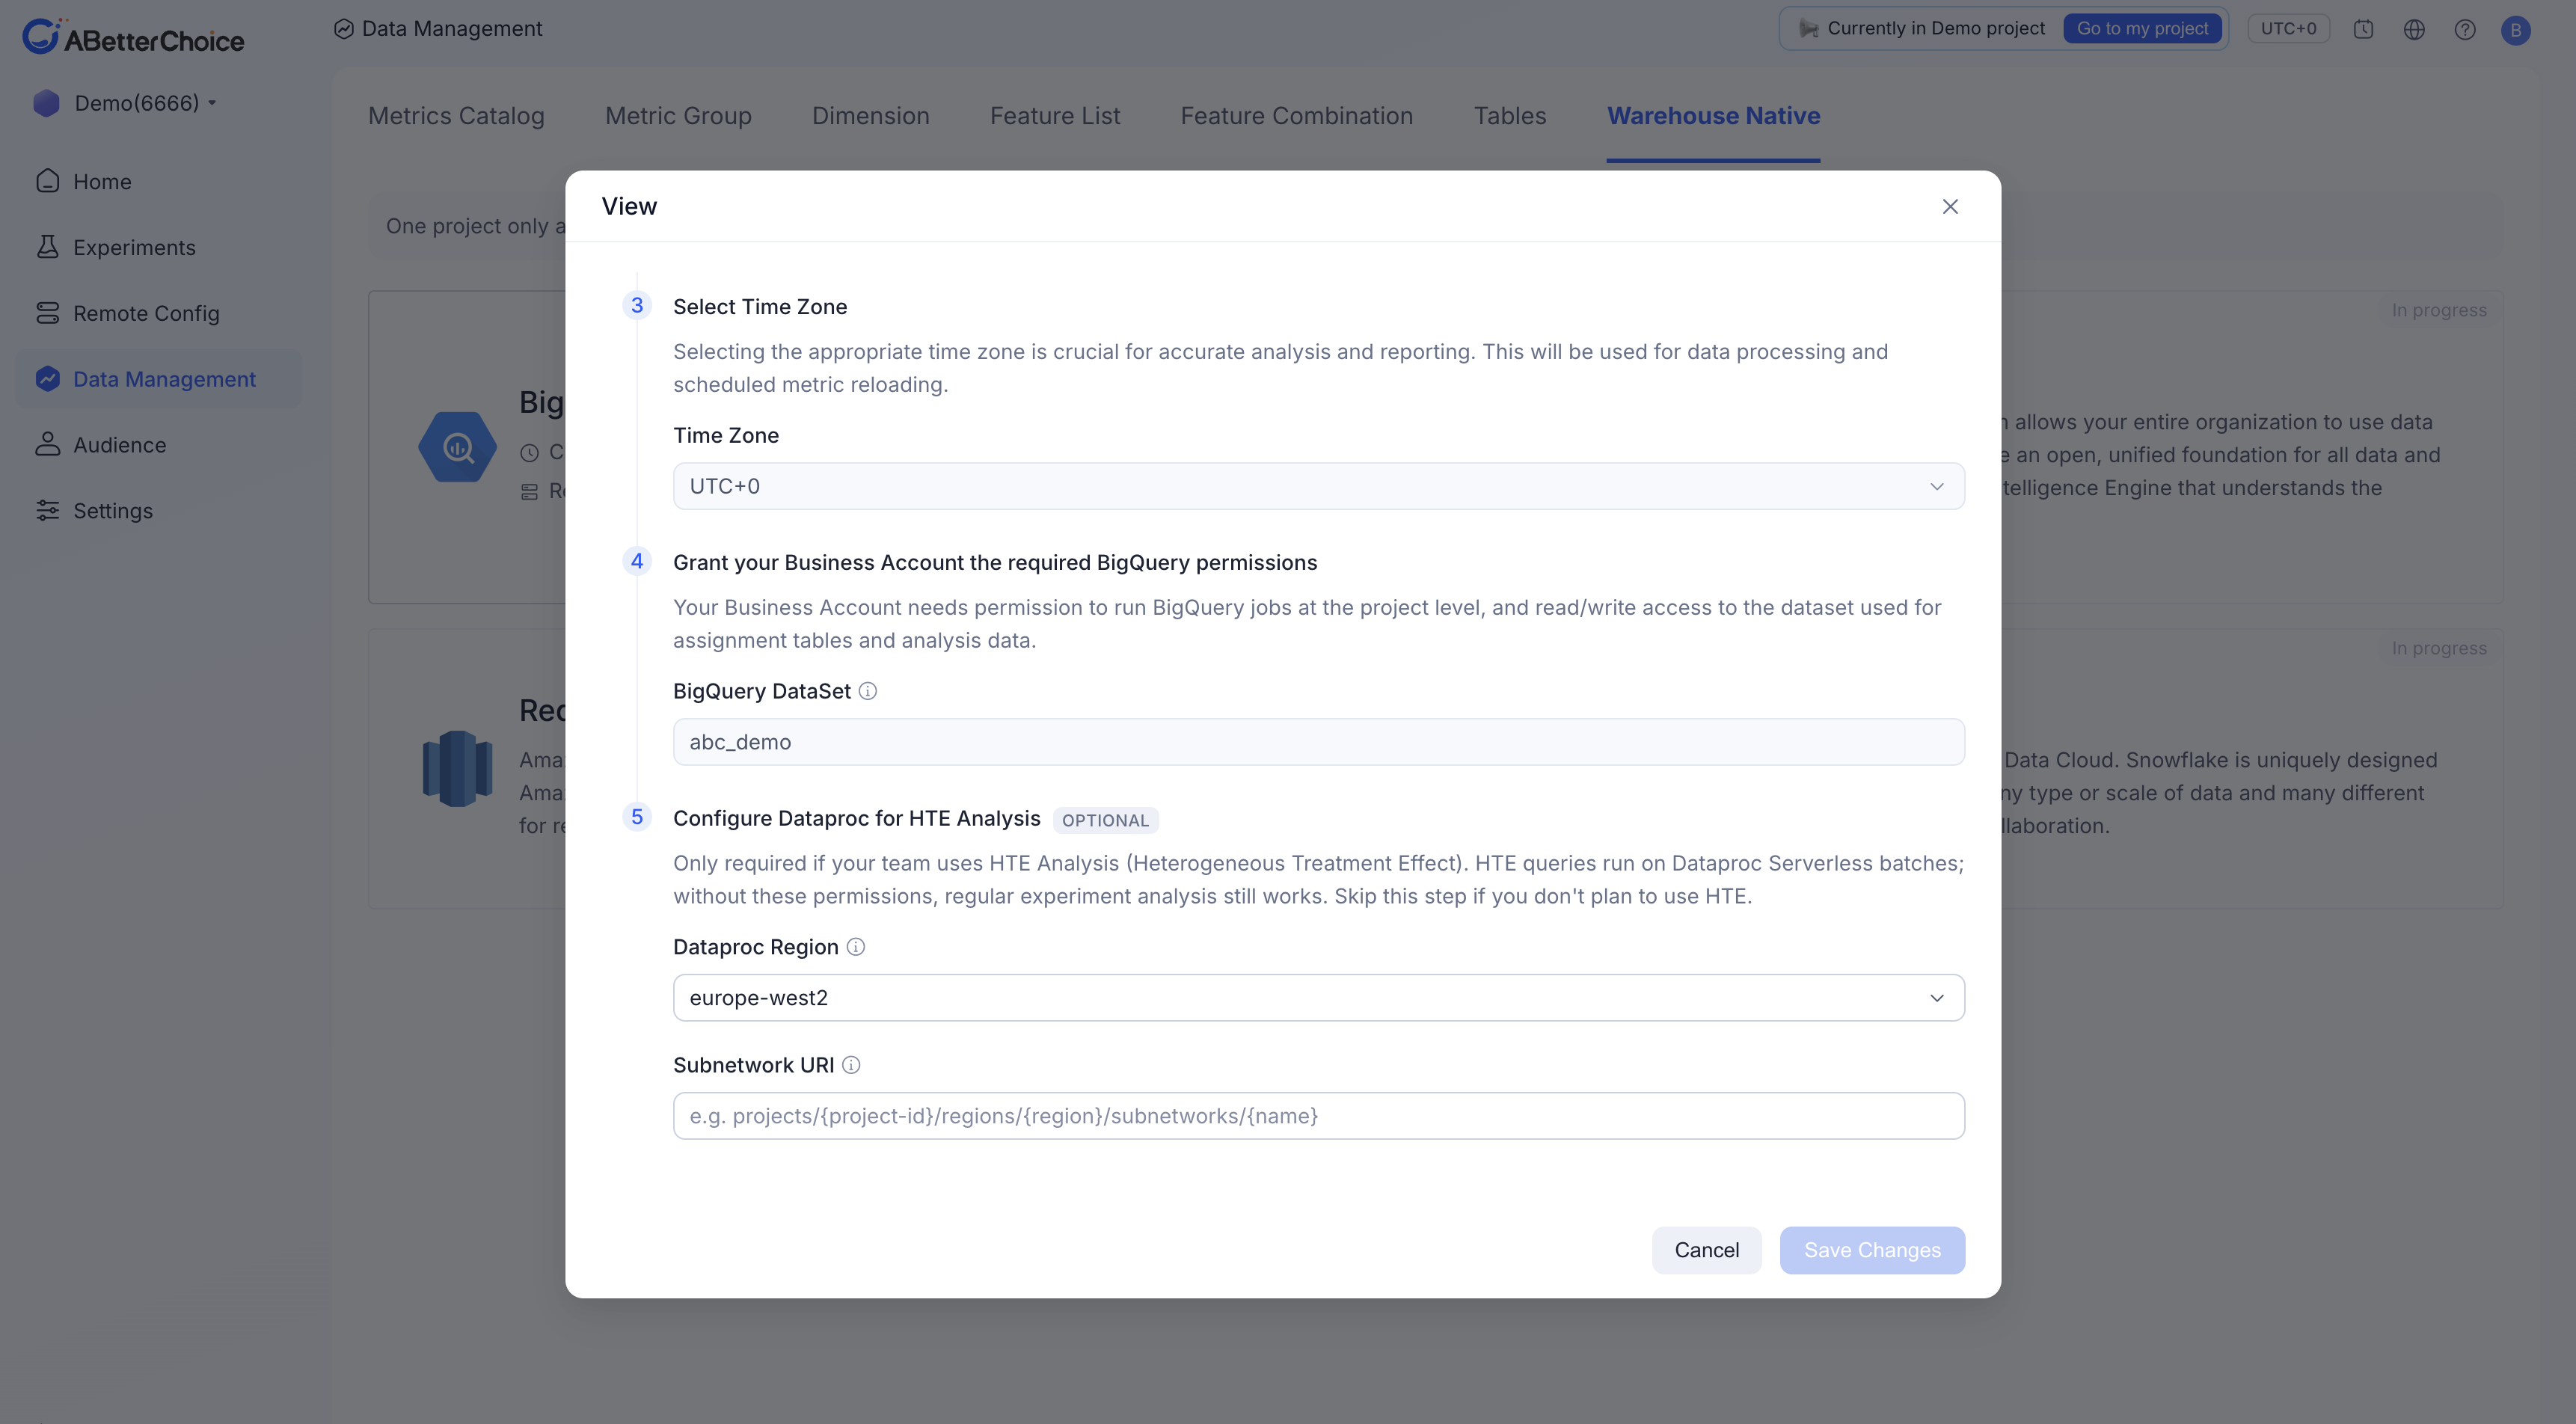This screenshot has height=1424, width=2576.
Task: Go to Home in sidebar
Action: tap(159, 181)
